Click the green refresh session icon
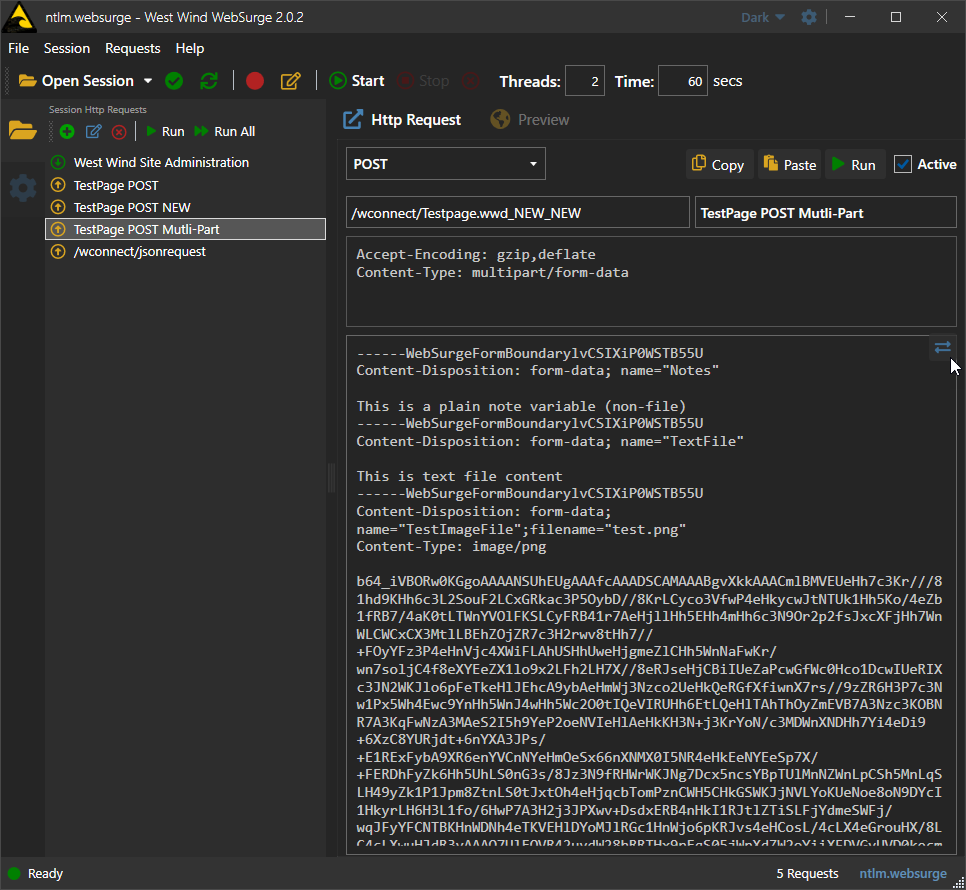966x890 pixels. coord(209,81)
